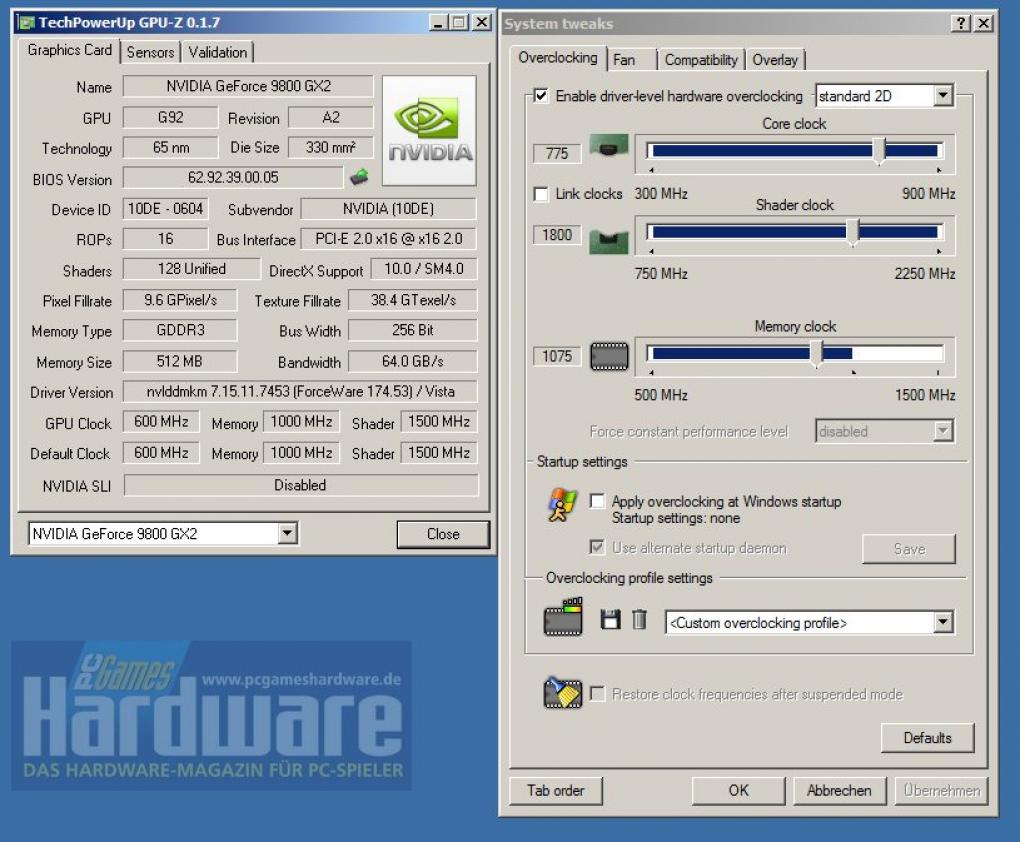1020x842 pixels.
Task: Switch to the Sensors tab
Action: [x=150, y=52]
